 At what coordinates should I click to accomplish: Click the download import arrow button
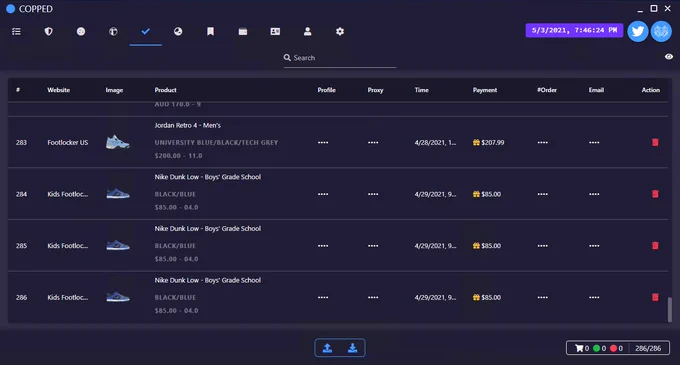pos(353,348)
